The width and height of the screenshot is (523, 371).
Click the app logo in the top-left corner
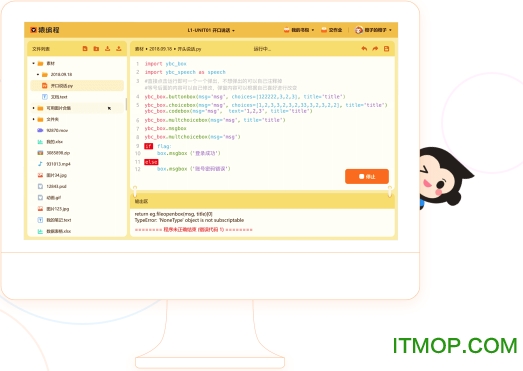point(45,30)
